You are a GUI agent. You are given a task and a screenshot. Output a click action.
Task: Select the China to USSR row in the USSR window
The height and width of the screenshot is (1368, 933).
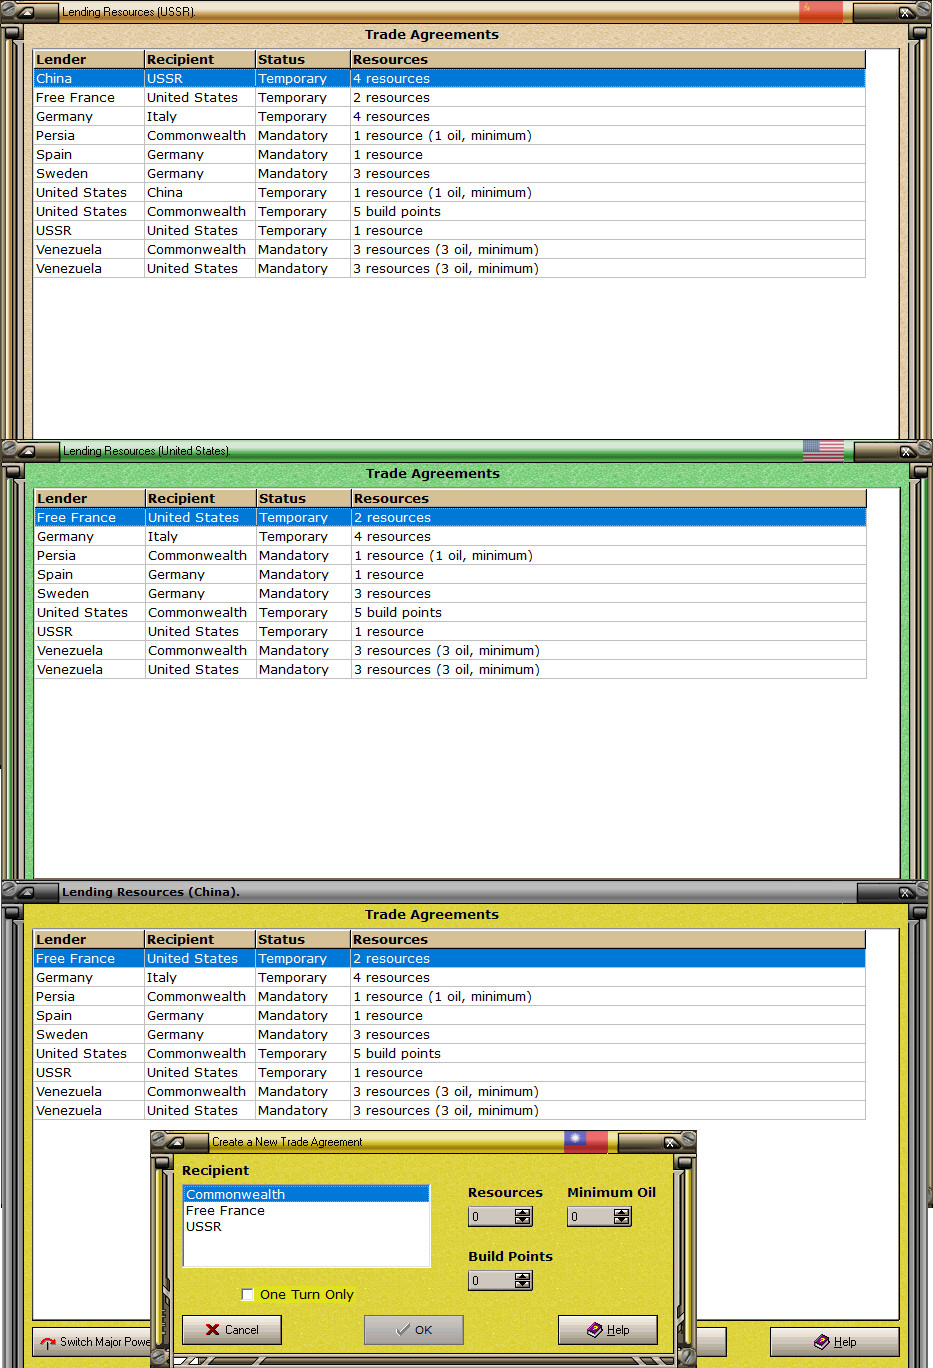point(449,78)
